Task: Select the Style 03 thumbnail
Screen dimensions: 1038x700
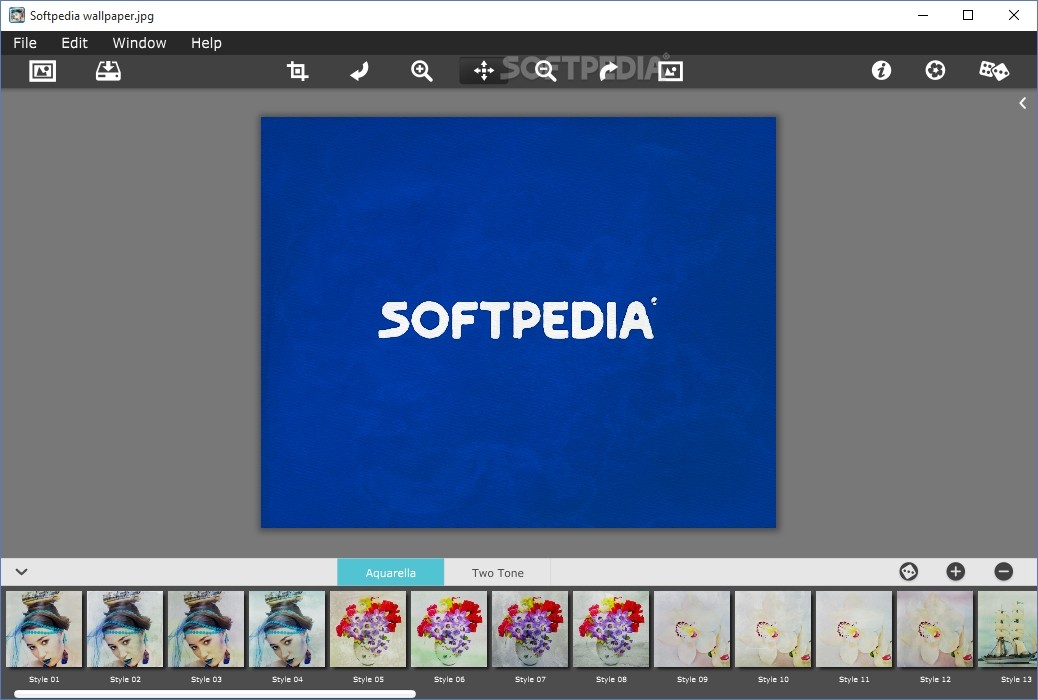Action: 206,629
